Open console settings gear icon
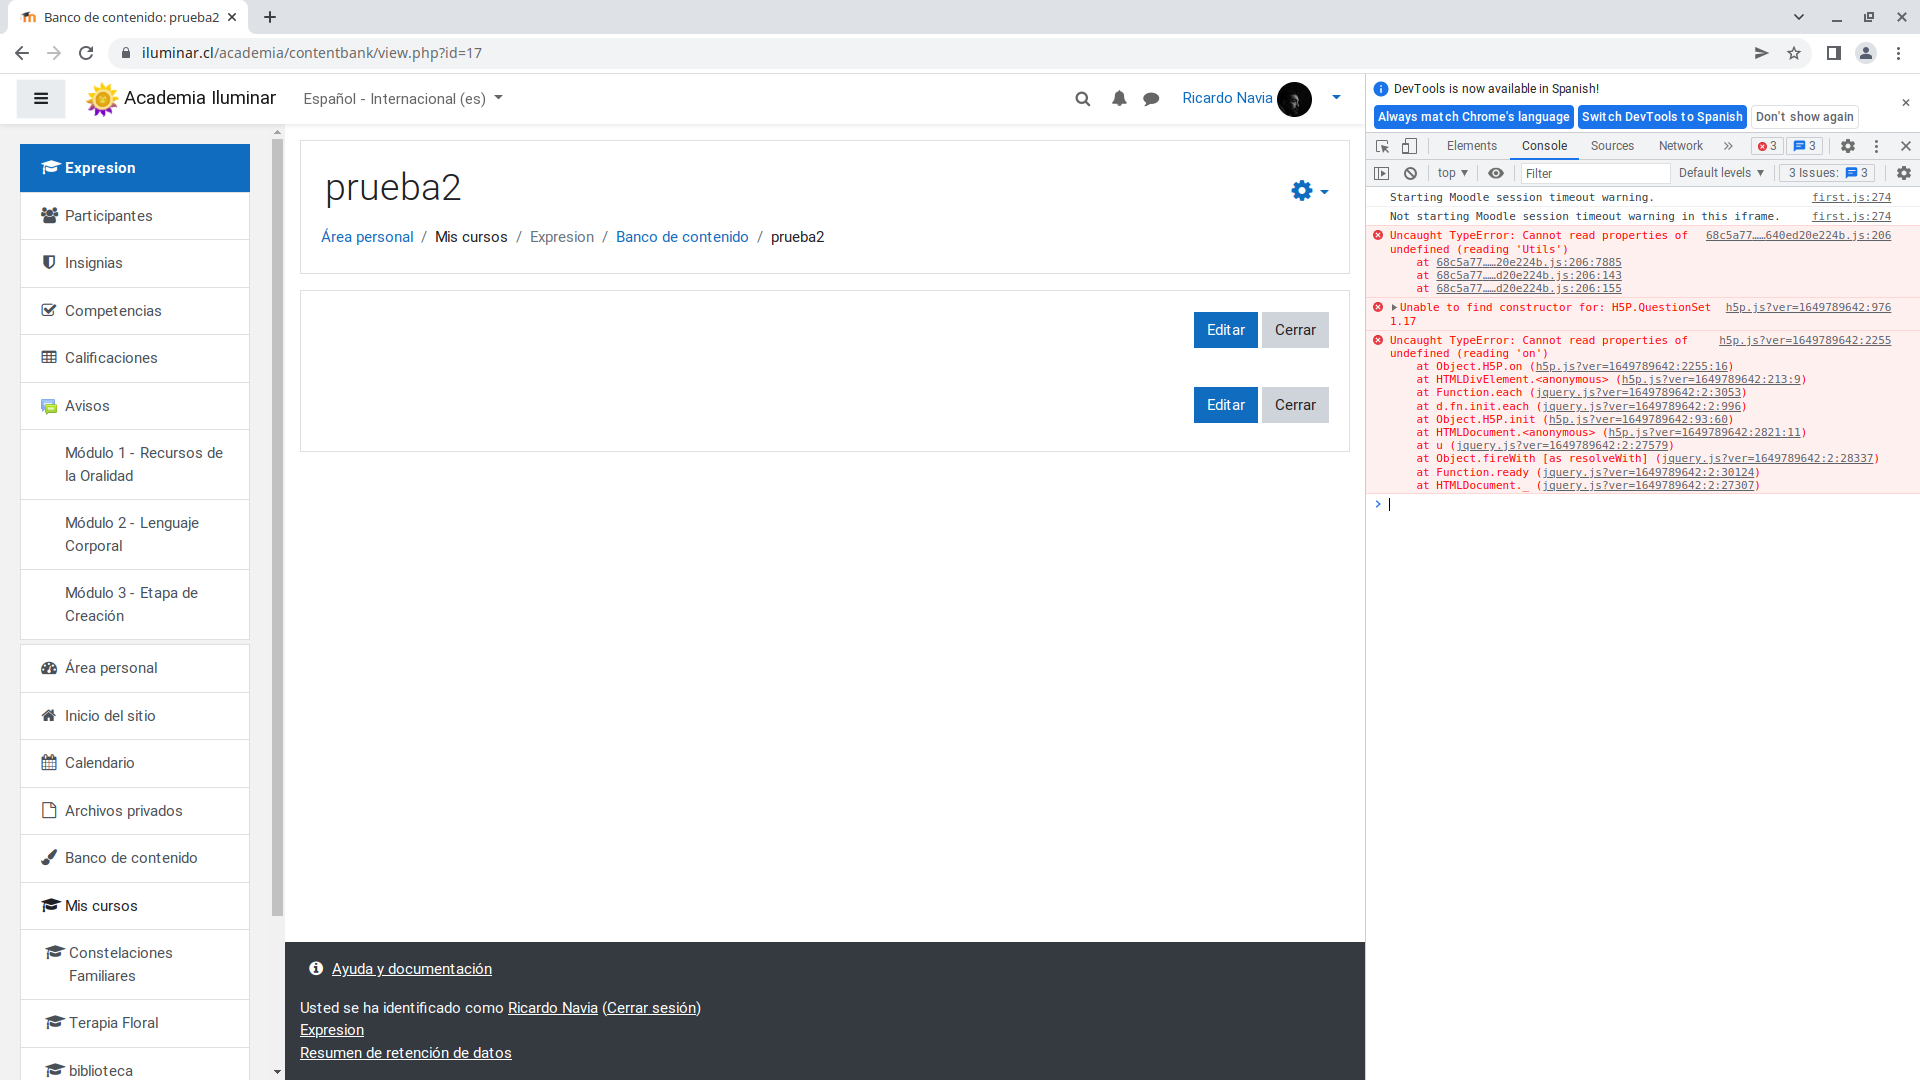Image resolution: width=1920 pixels, height=1080 pixels. (x=1904, y=173)
